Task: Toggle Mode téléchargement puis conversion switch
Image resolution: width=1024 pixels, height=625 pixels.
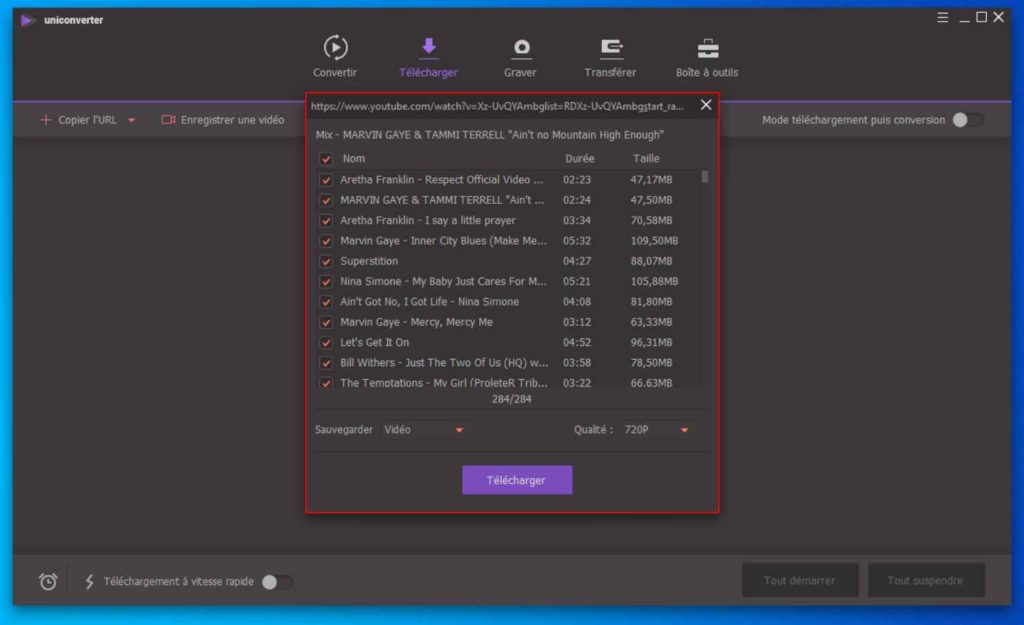Action: coord(968,120)
